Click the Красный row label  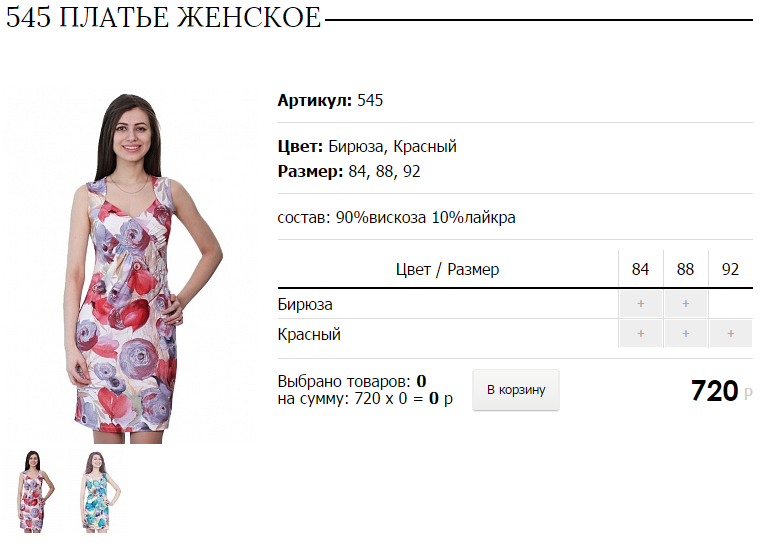(x=309, y=335)
